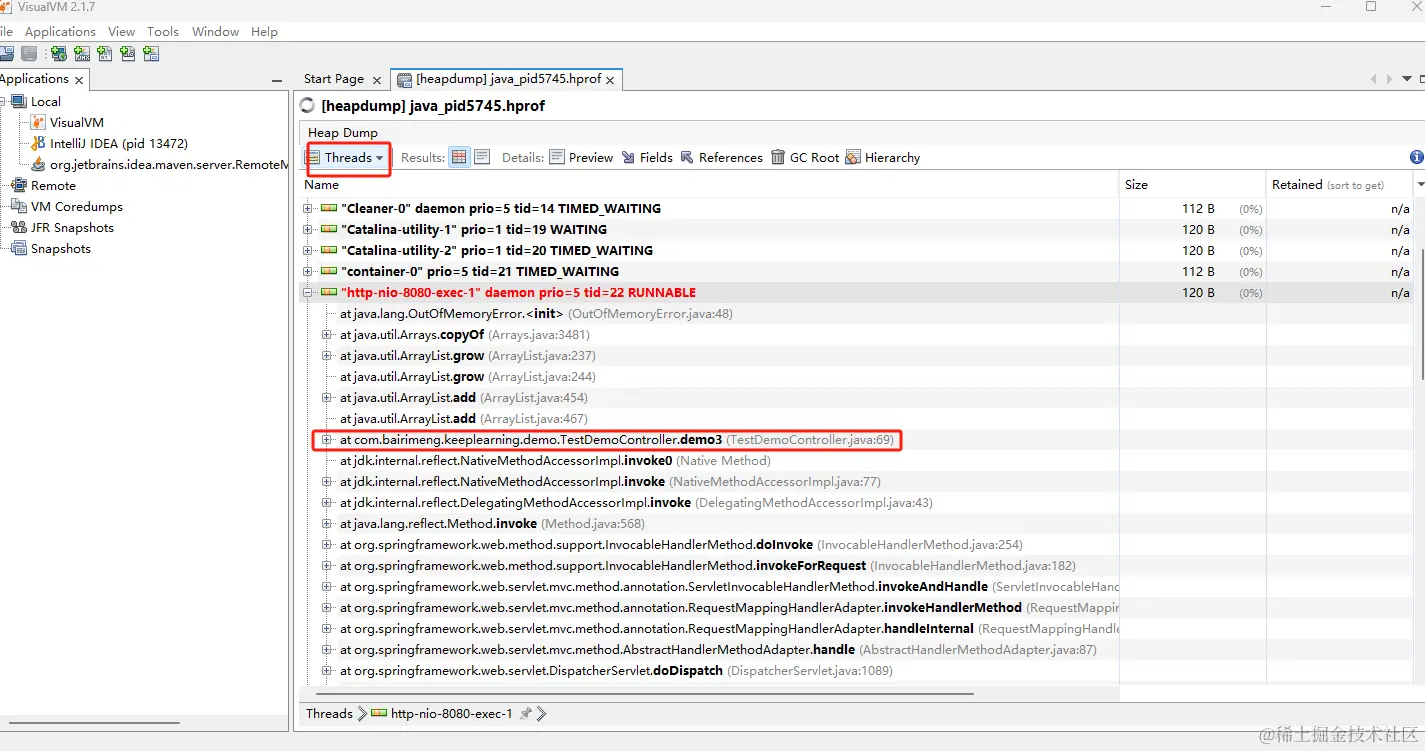Expand the Arrays.copyOf stack frame
Viewport: 1425px width, 751px height.
326,335
